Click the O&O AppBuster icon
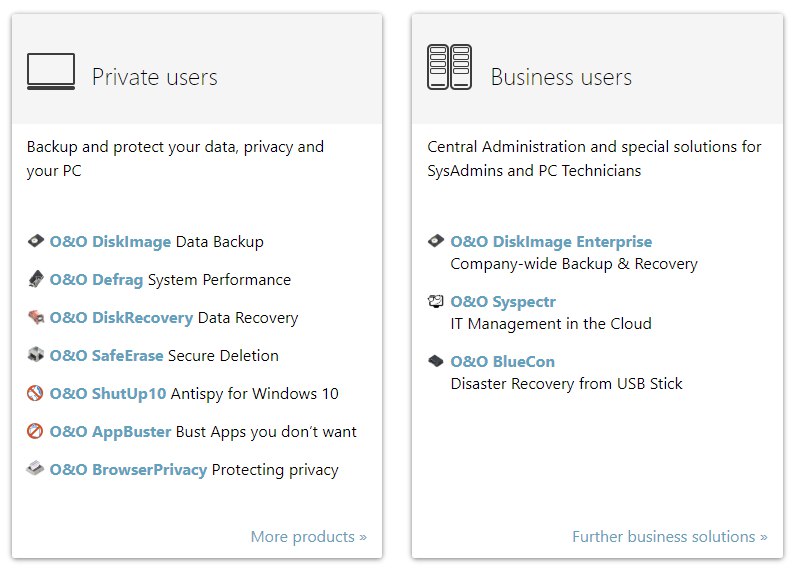This screenshot has height=571, width=796. tap(35, 431)
